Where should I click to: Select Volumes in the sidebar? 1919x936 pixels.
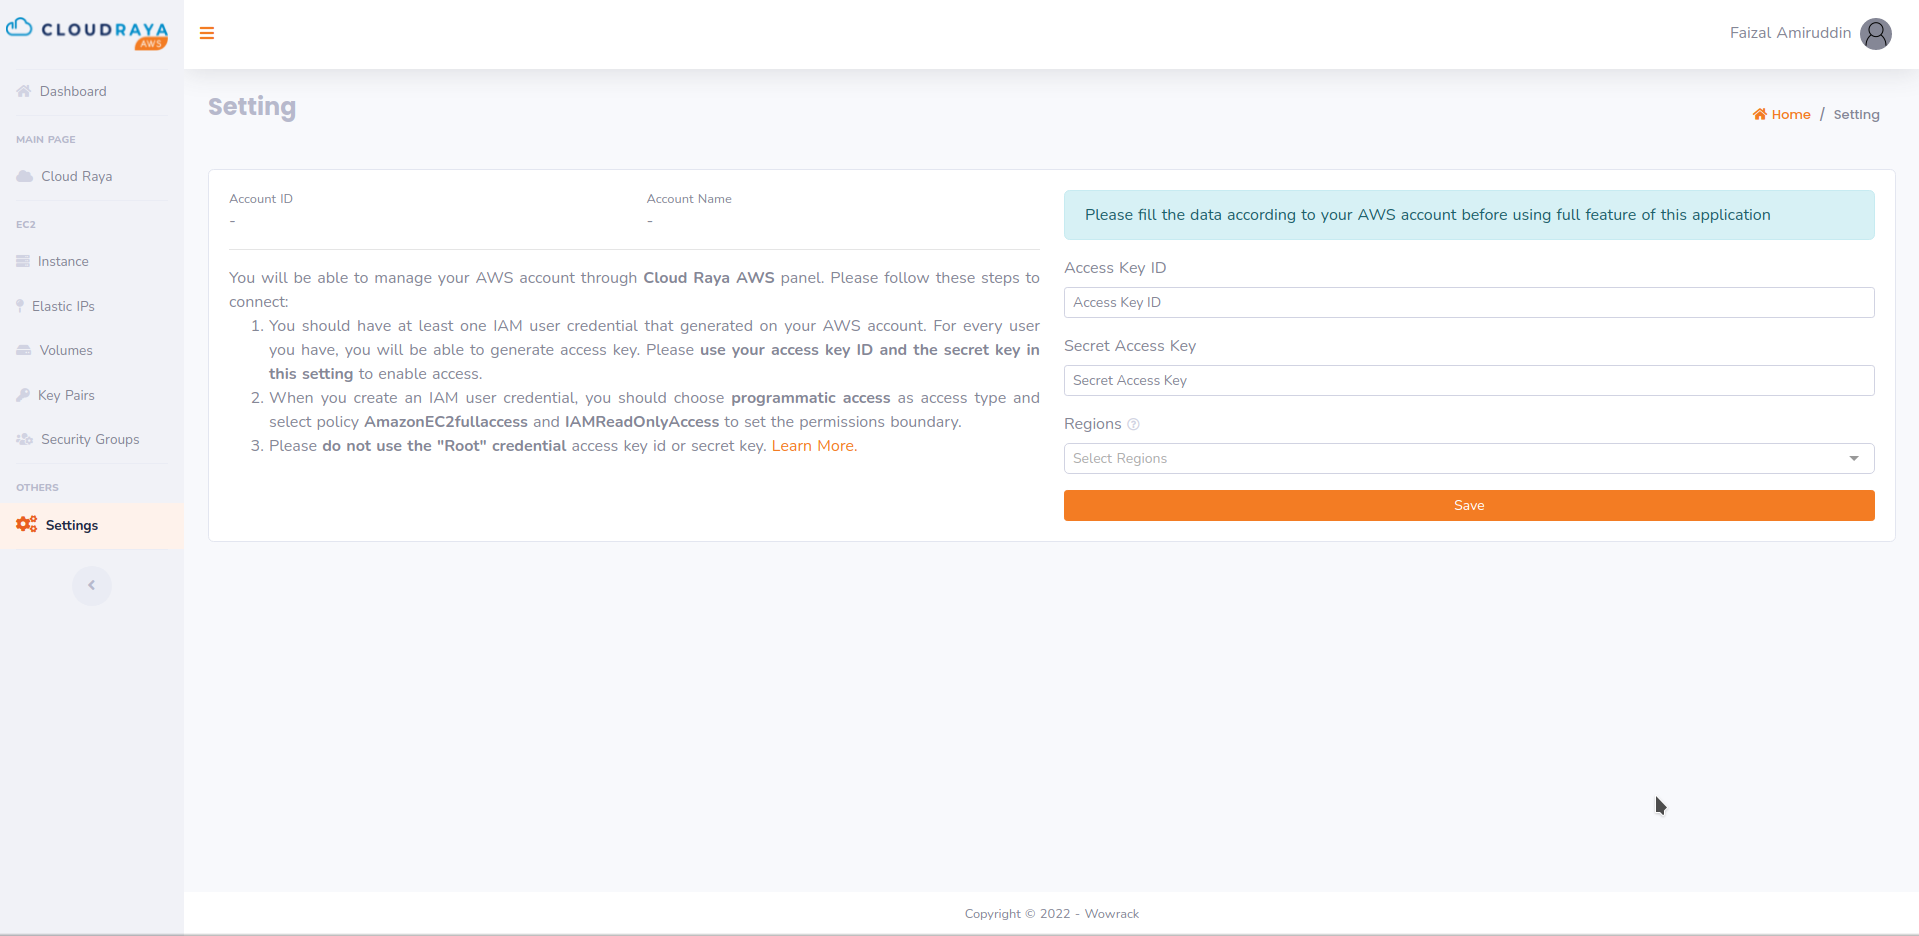(x=66, y=351)
